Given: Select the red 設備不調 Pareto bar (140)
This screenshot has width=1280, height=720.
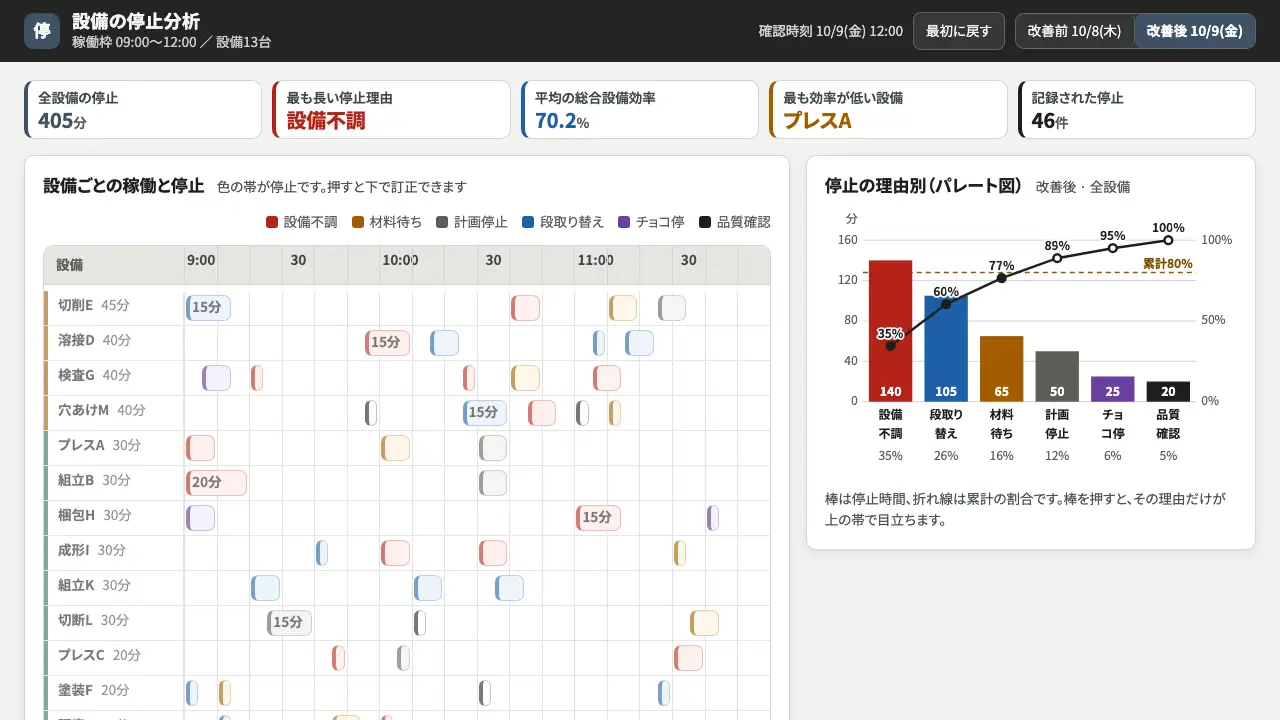Looking at the screenshot, I should point(890,331).
